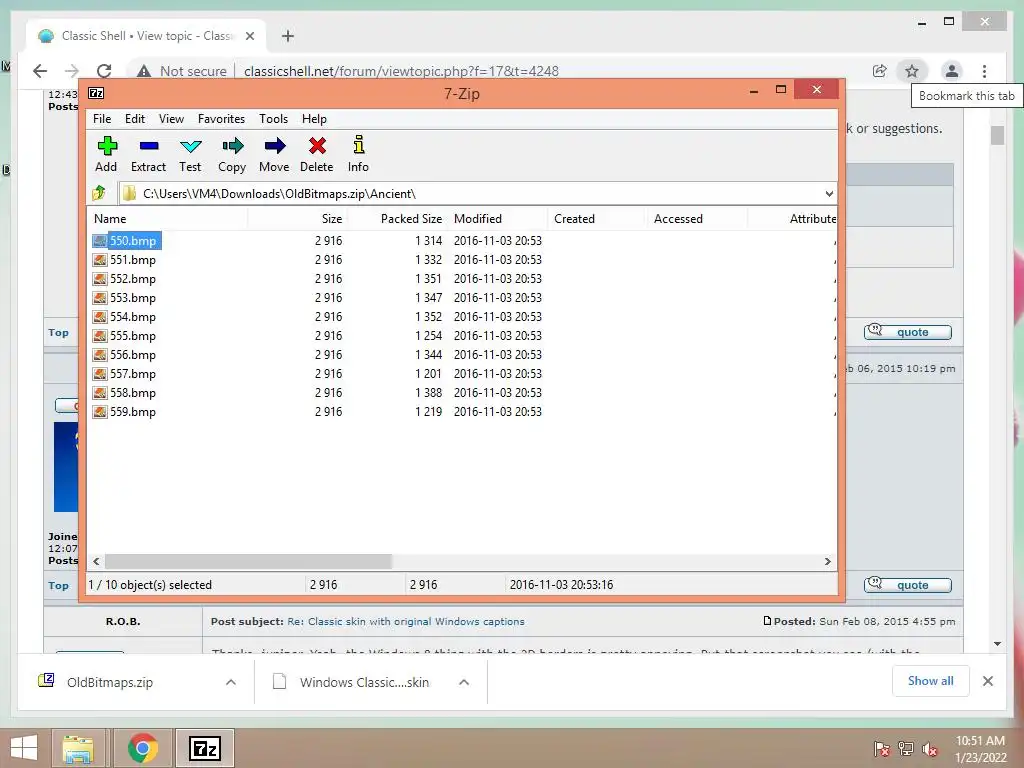Click the muted volume tray icon
Viewport: 1024px width, 768px height.
click(931, 750)
